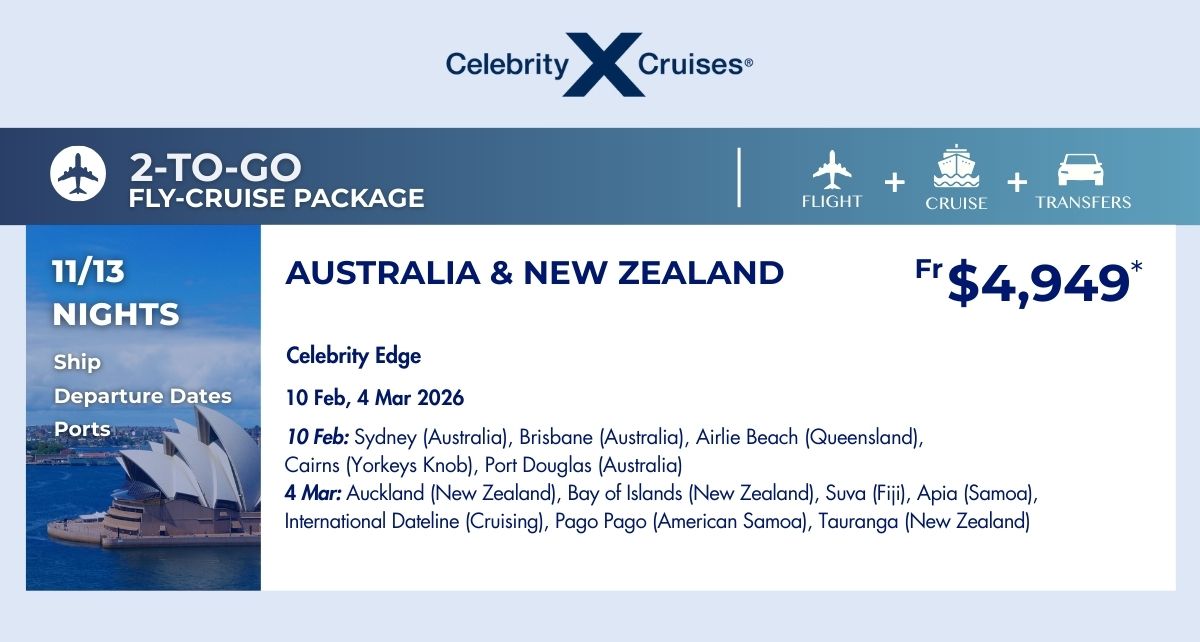Click the 4 Mar itinerary heading
This screenshot has width=1200, height=642.
click(313, 493)
